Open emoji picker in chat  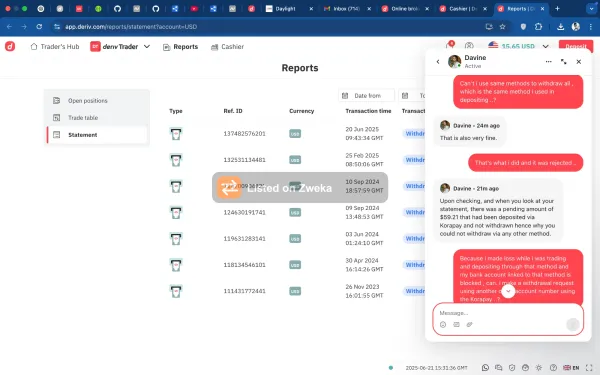(443, 324)
